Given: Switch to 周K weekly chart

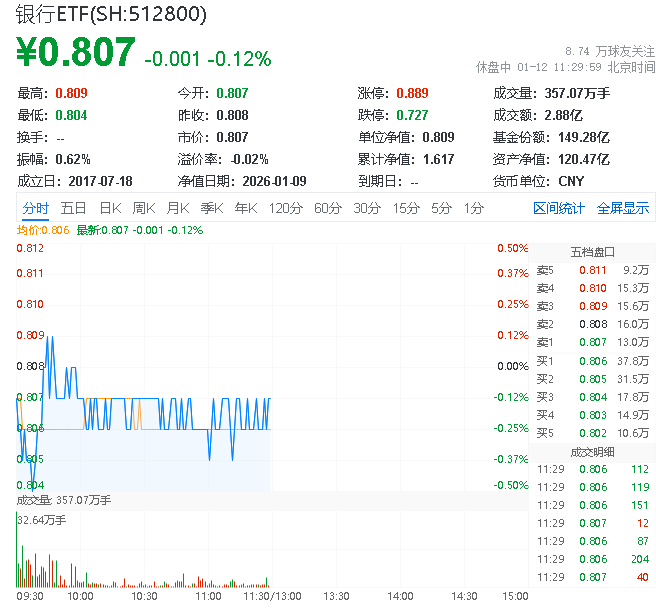Looking at the screenshot, I should pos(144,208).
